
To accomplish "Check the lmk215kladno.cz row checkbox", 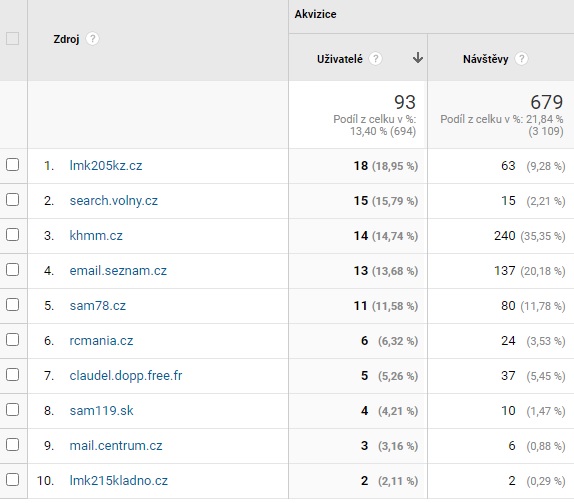I will pos(12,480).
